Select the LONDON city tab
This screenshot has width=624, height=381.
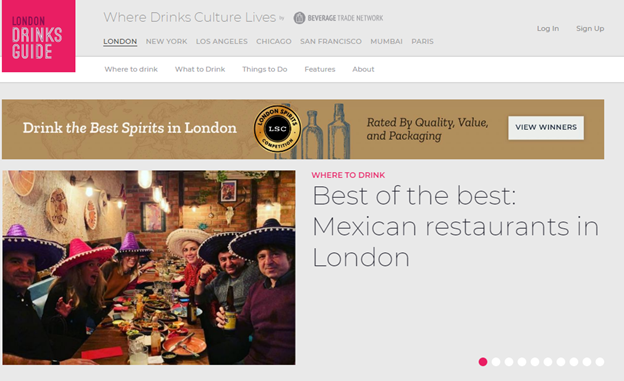tap(120, 41)
